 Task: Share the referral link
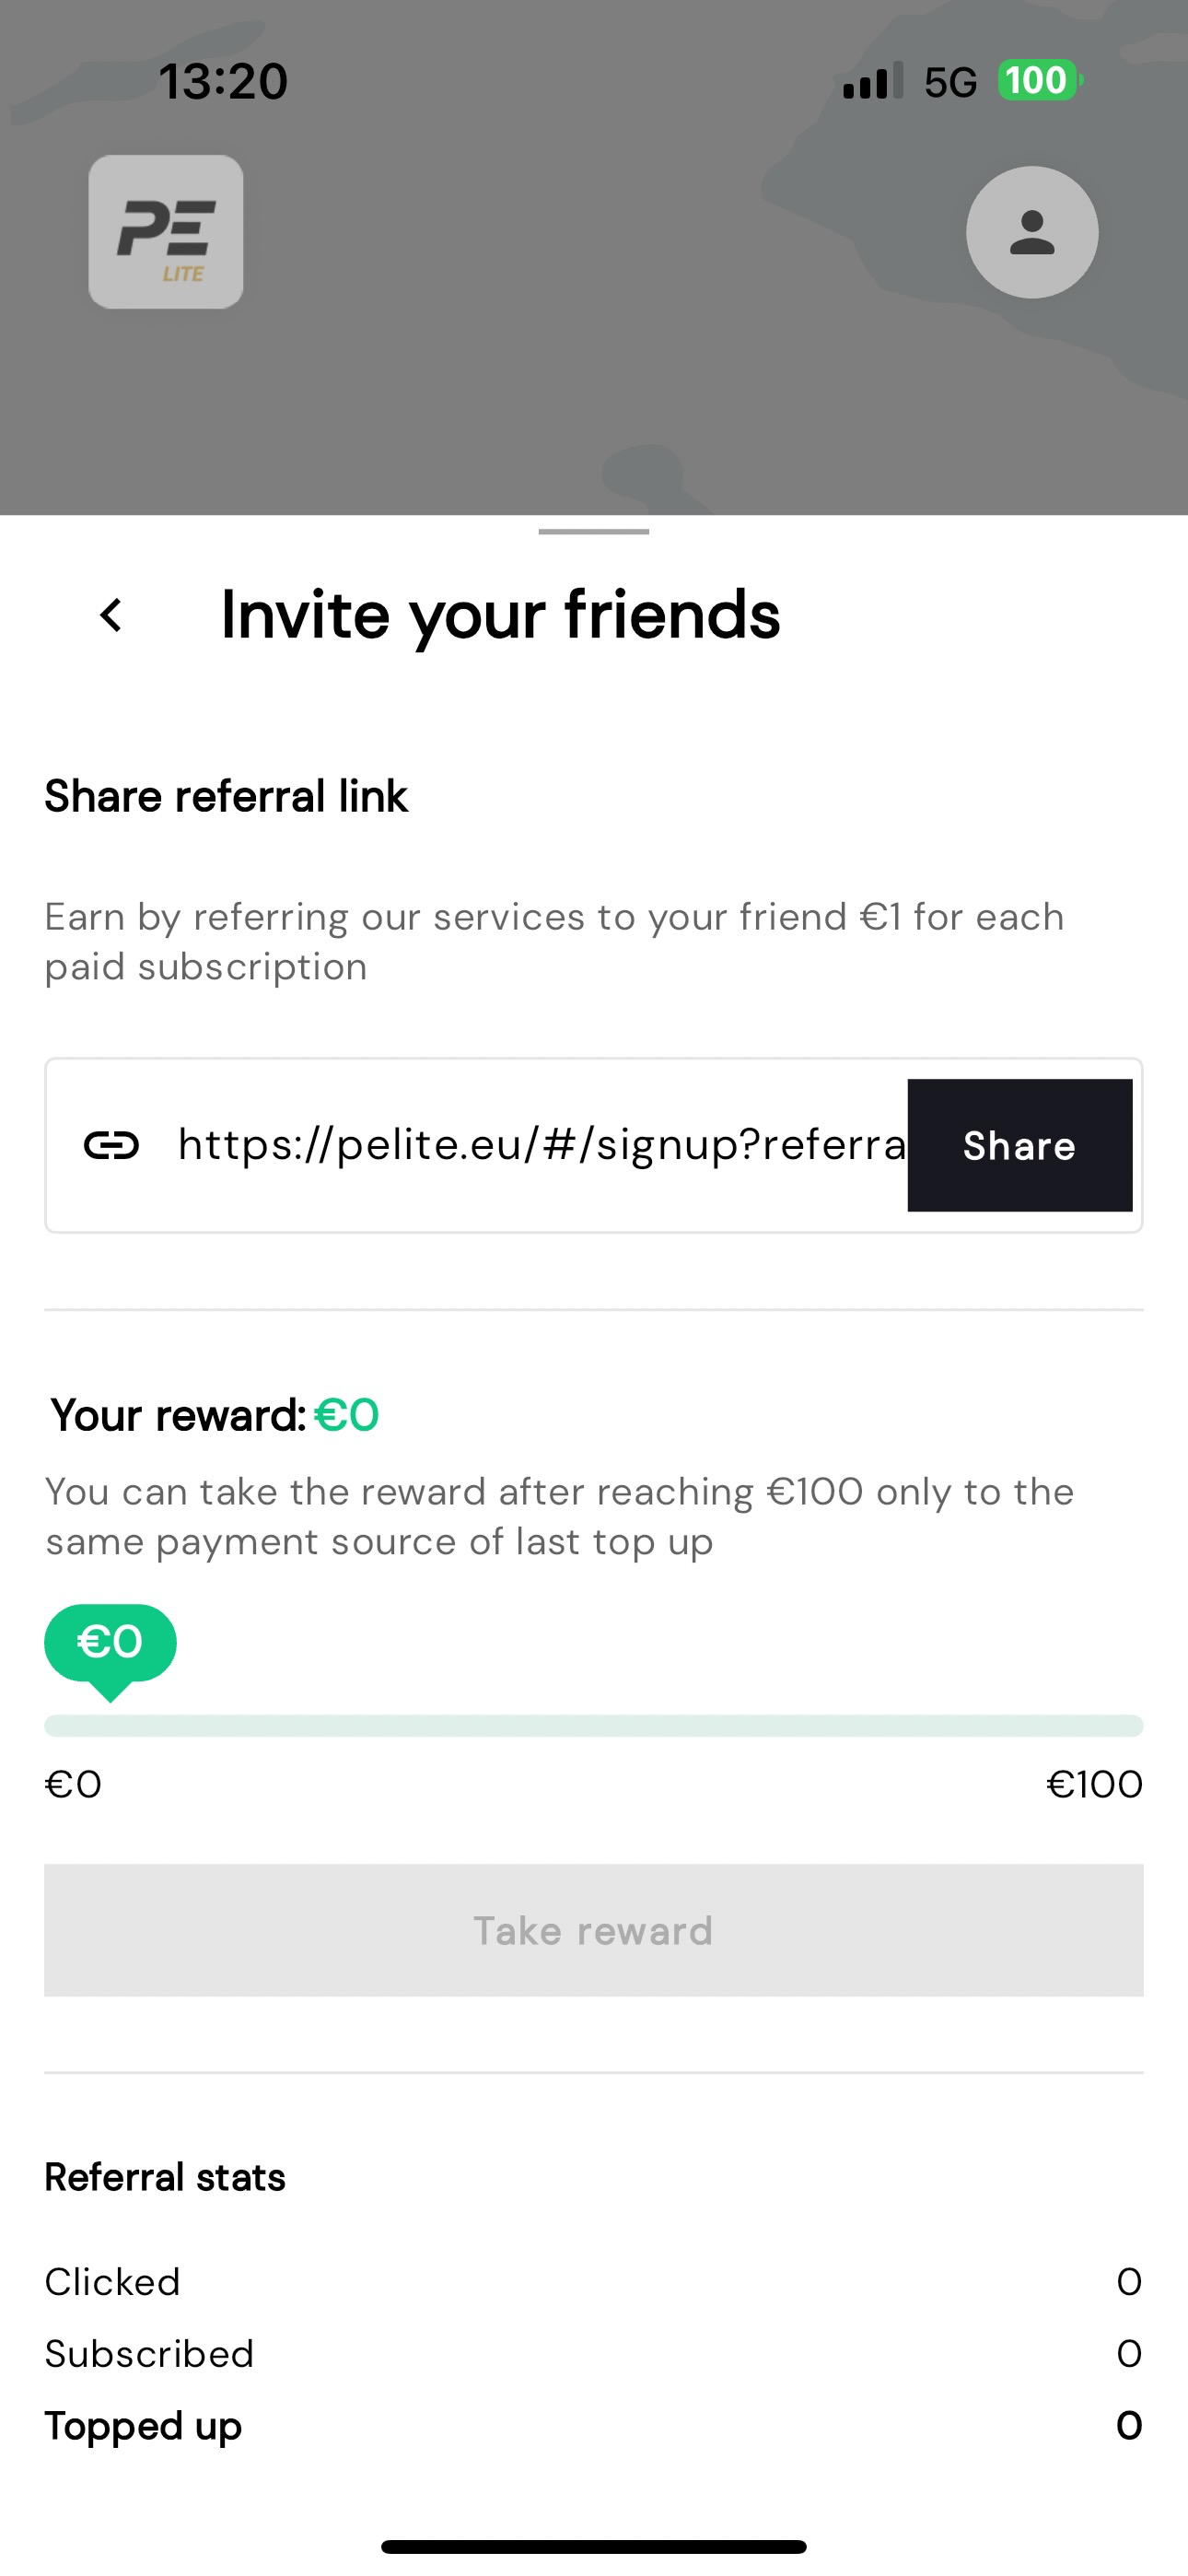[1020, 1145]
